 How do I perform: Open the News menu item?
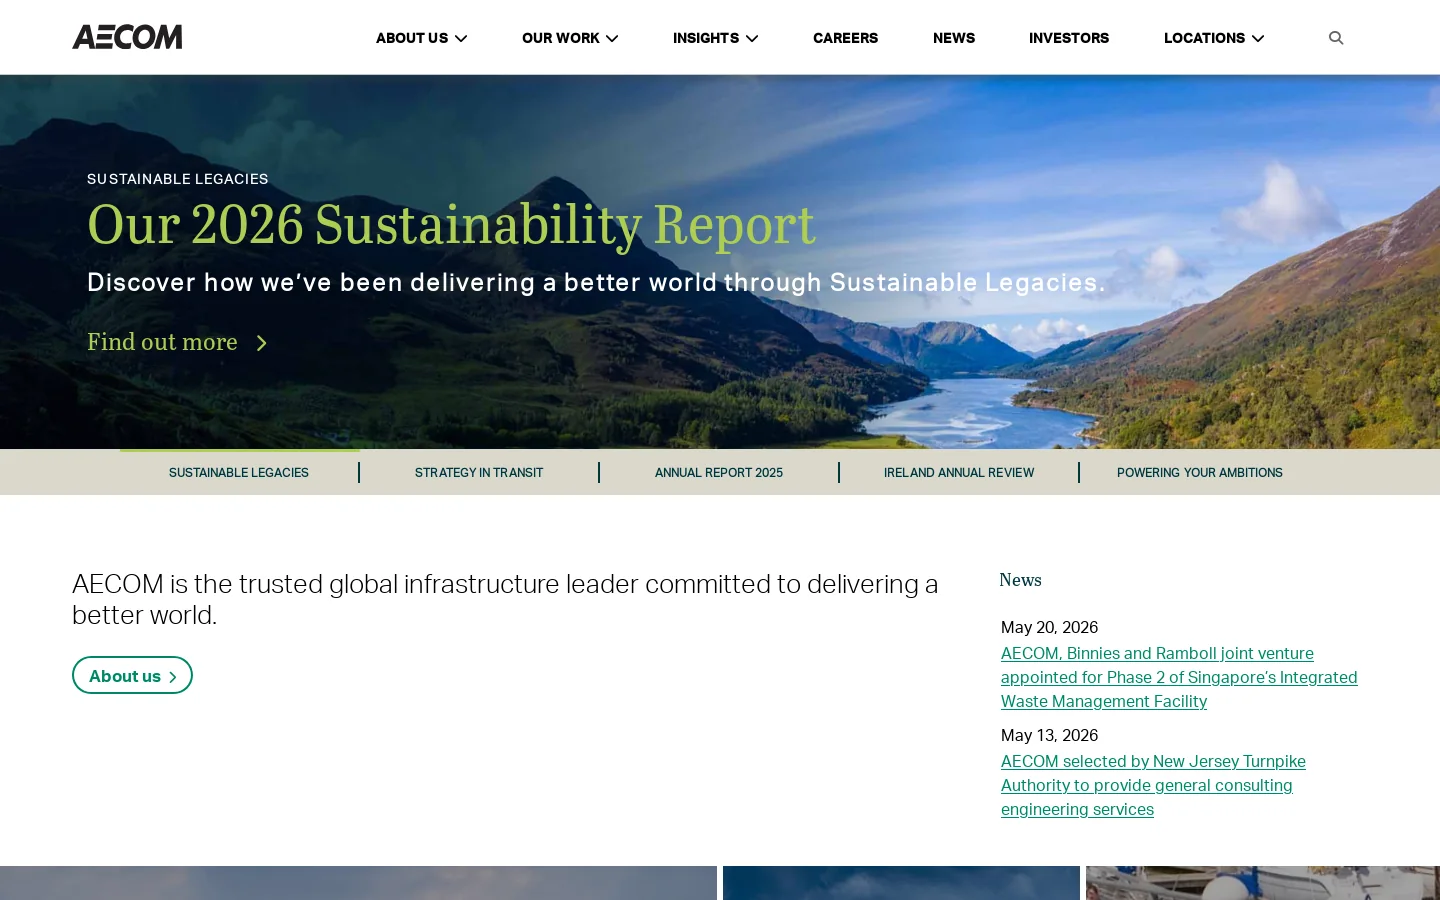(x=954, y=38)
